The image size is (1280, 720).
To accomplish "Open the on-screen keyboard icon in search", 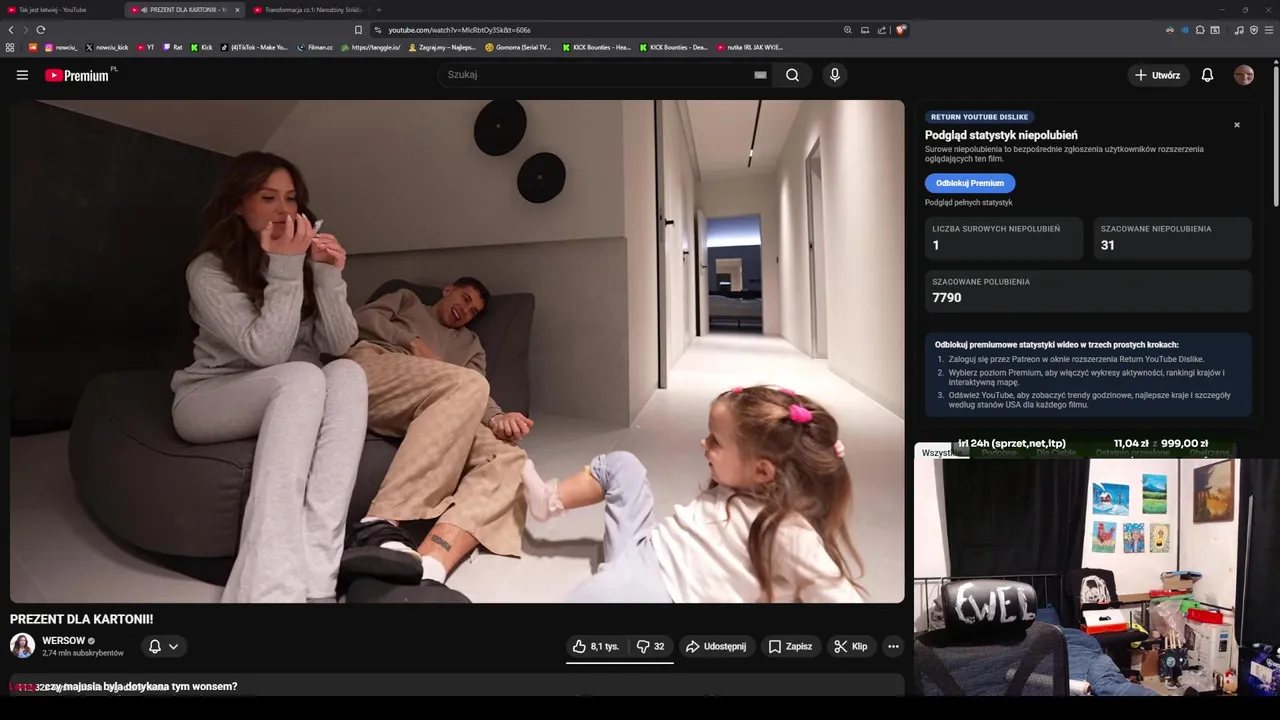I will tap(760, 75).
